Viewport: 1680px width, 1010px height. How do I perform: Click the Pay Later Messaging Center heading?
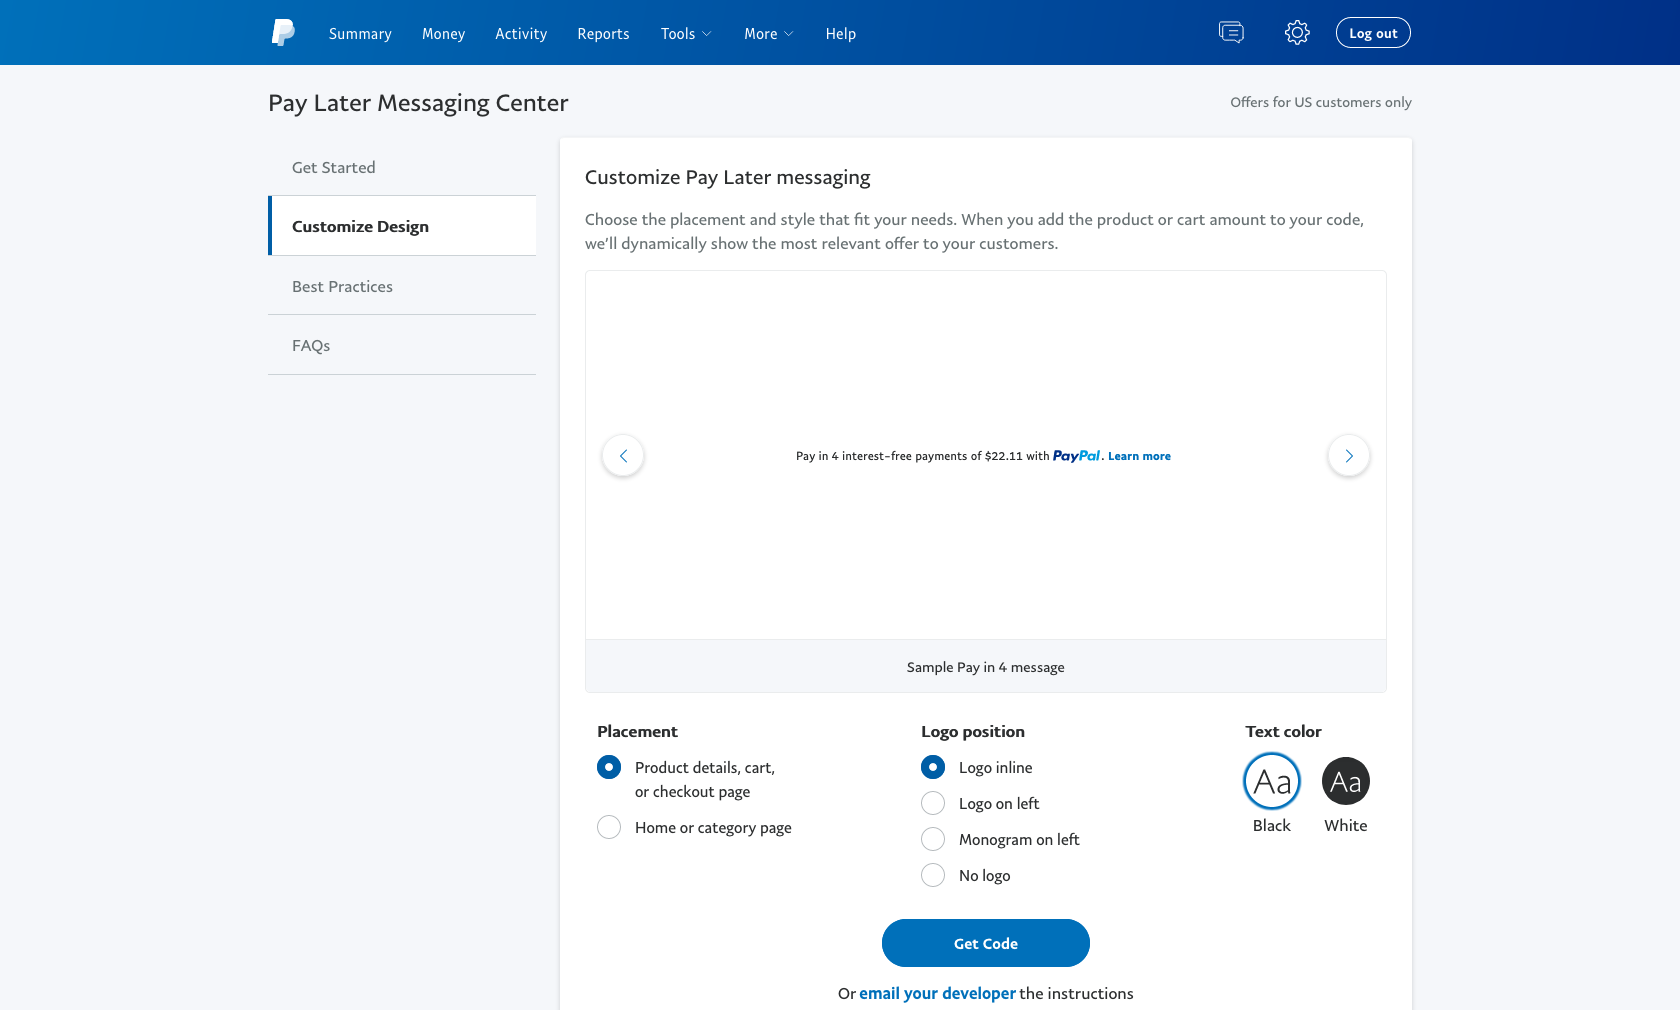point(418,103)
